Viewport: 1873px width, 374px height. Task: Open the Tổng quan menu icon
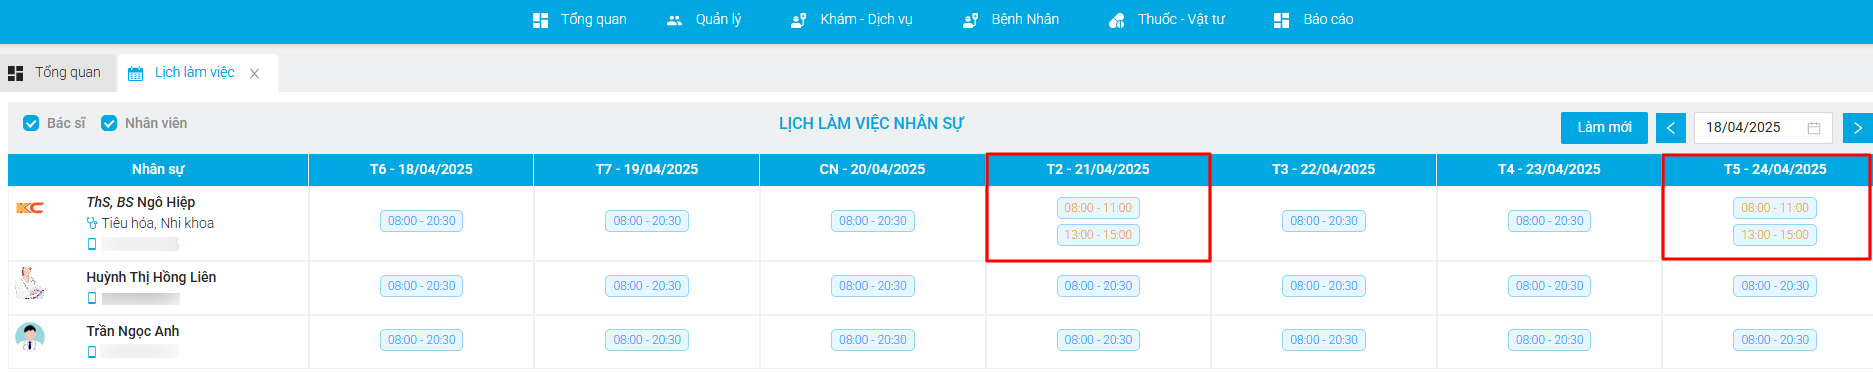pyautogui.click(x=540, y=20)
